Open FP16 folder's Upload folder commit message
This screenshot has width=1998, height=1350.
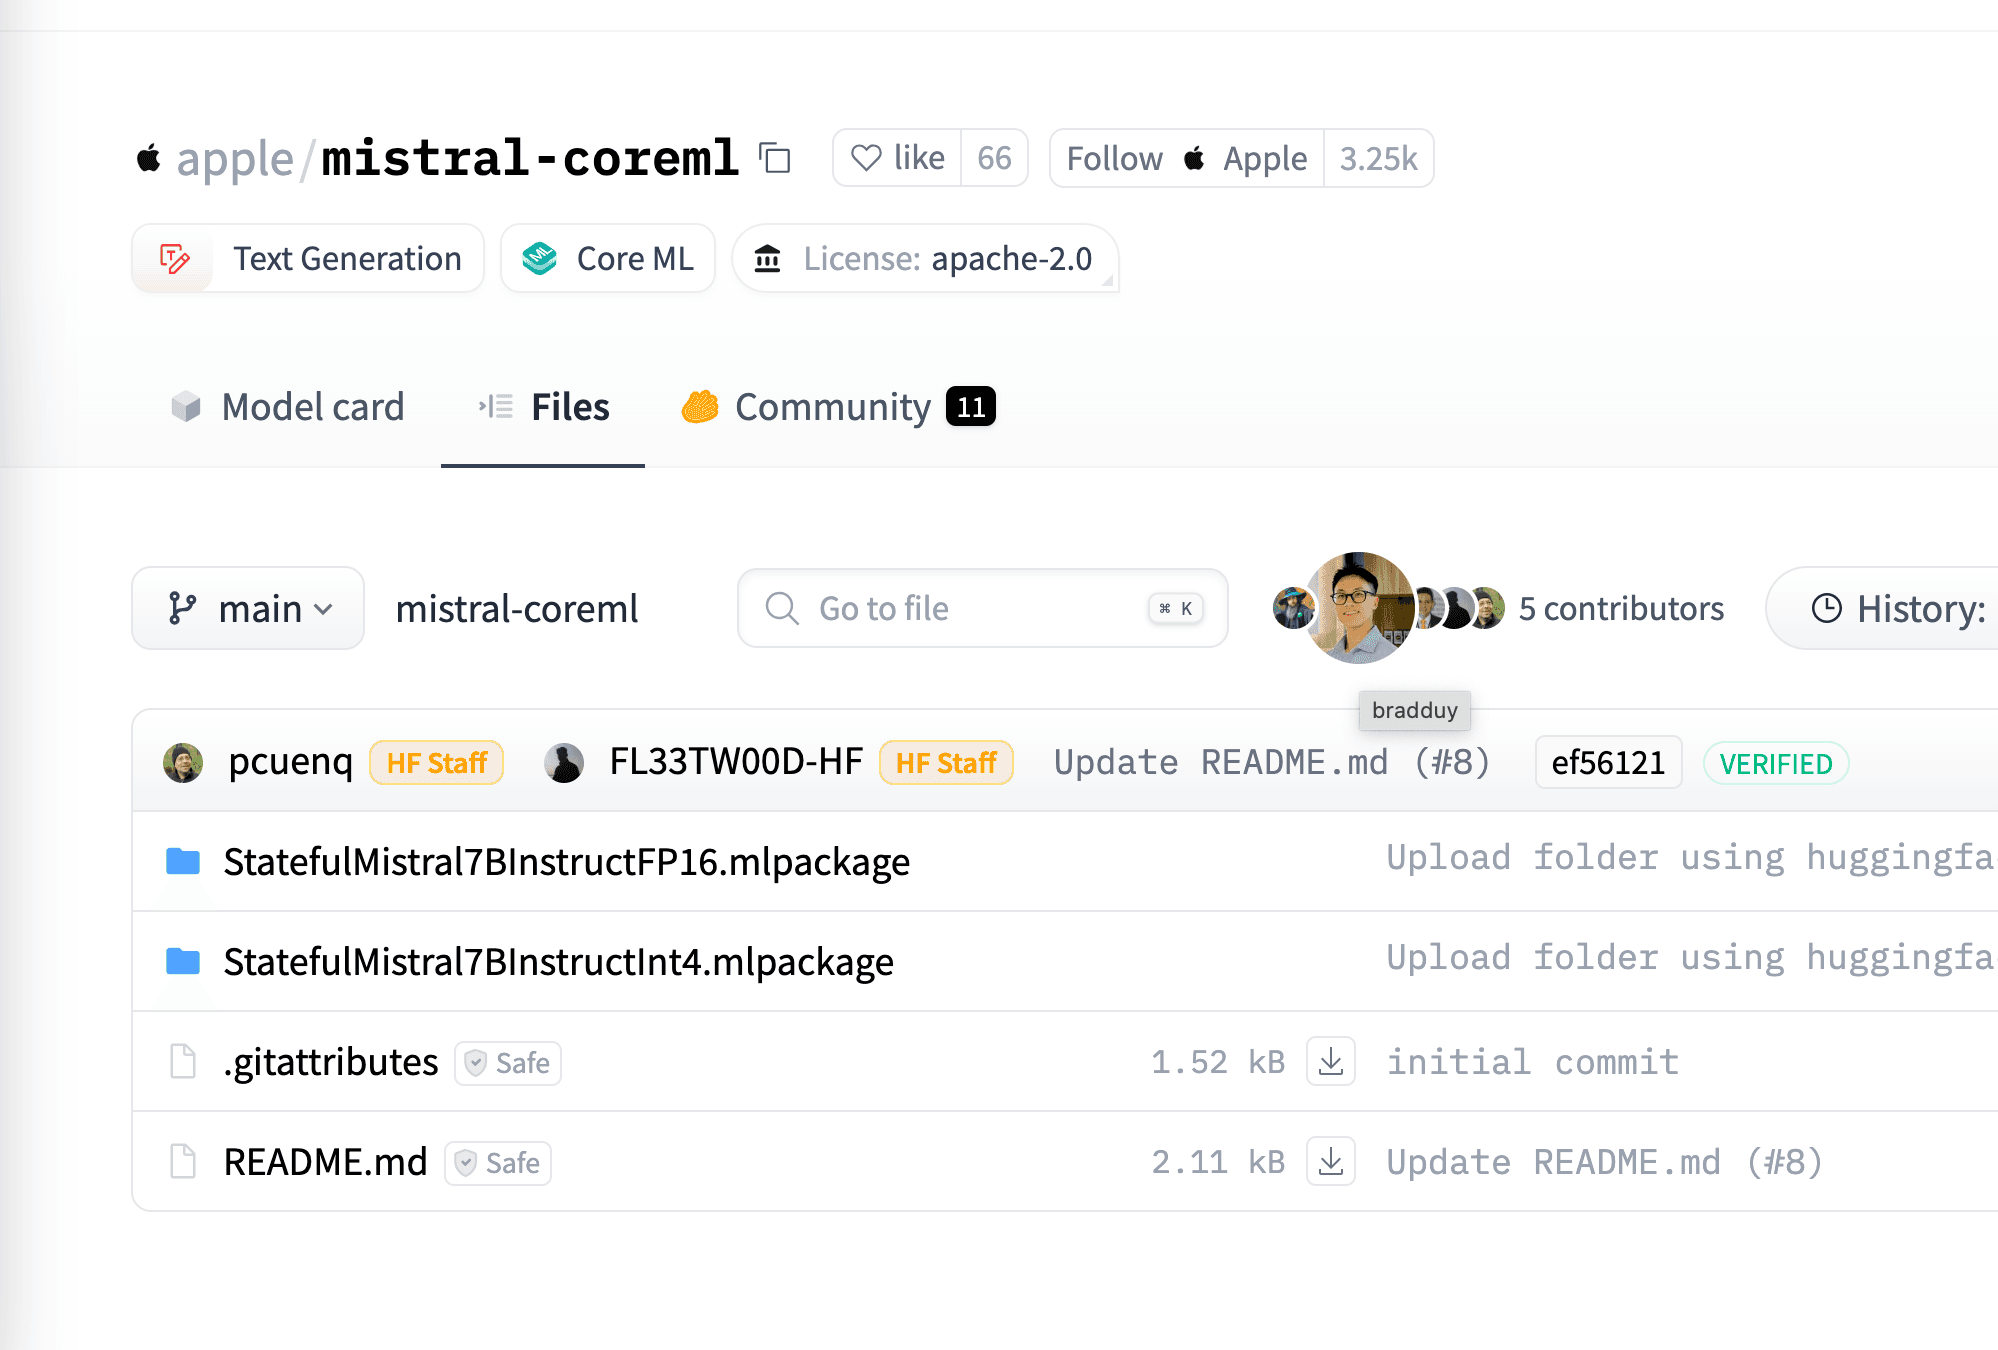[1691, 857]
